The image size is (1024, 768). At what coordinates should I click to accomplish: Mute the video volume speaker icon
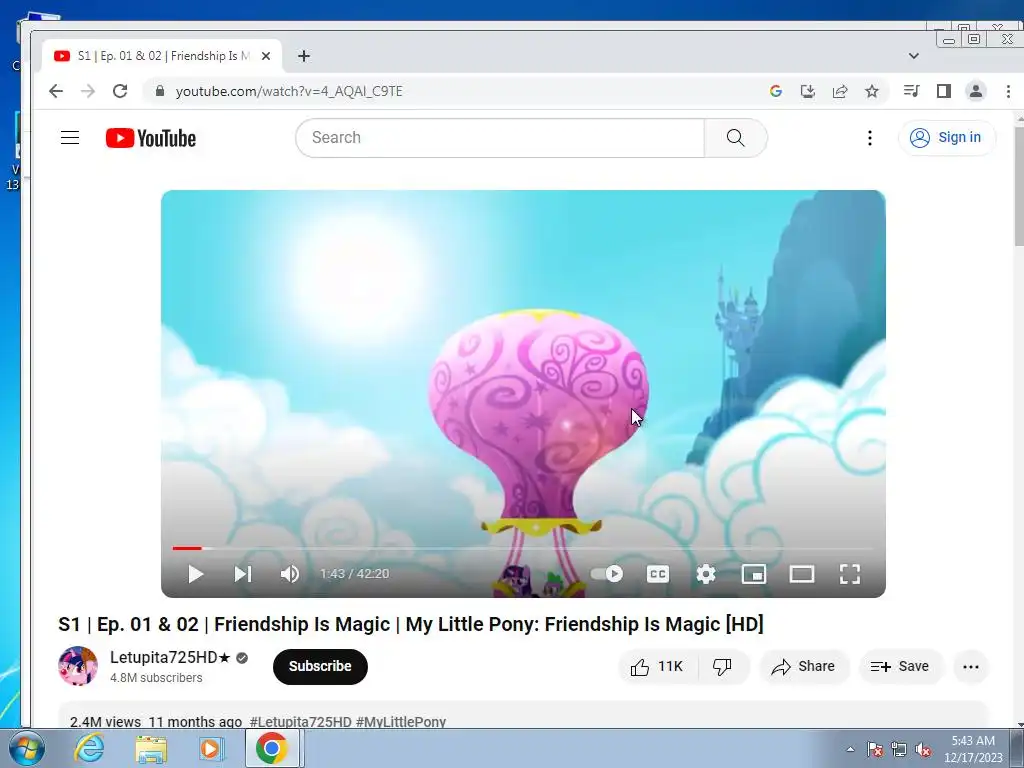pos(289,574)
